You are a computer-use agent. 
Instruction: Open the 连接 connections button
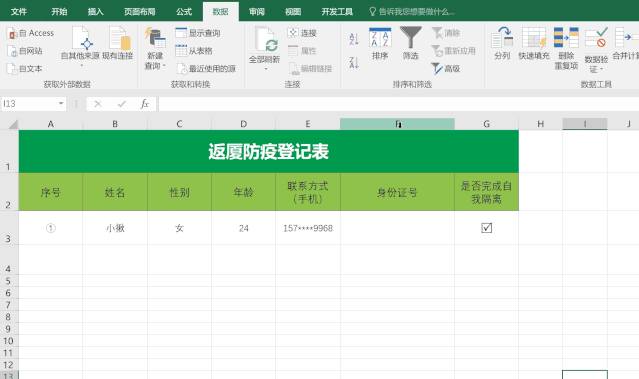pos(302,33)
